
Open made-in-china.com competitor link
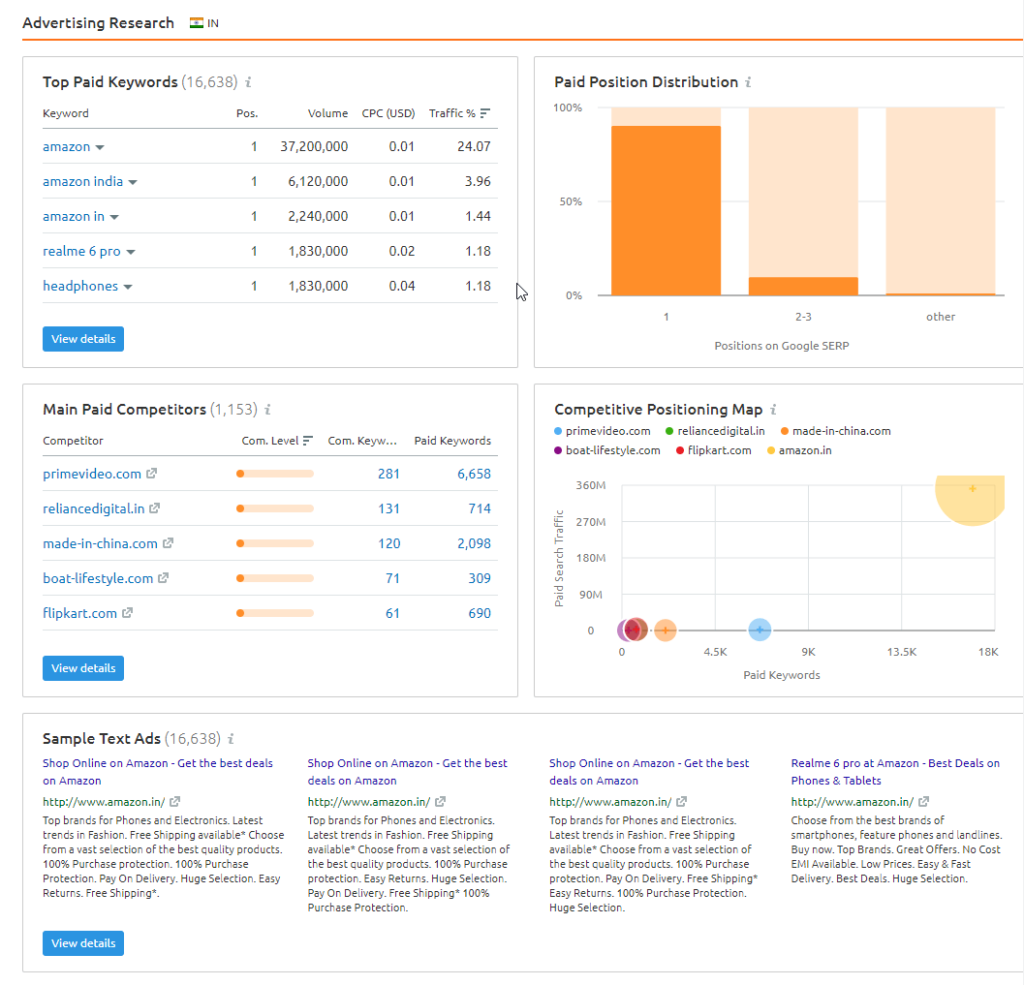click(100, 543)
